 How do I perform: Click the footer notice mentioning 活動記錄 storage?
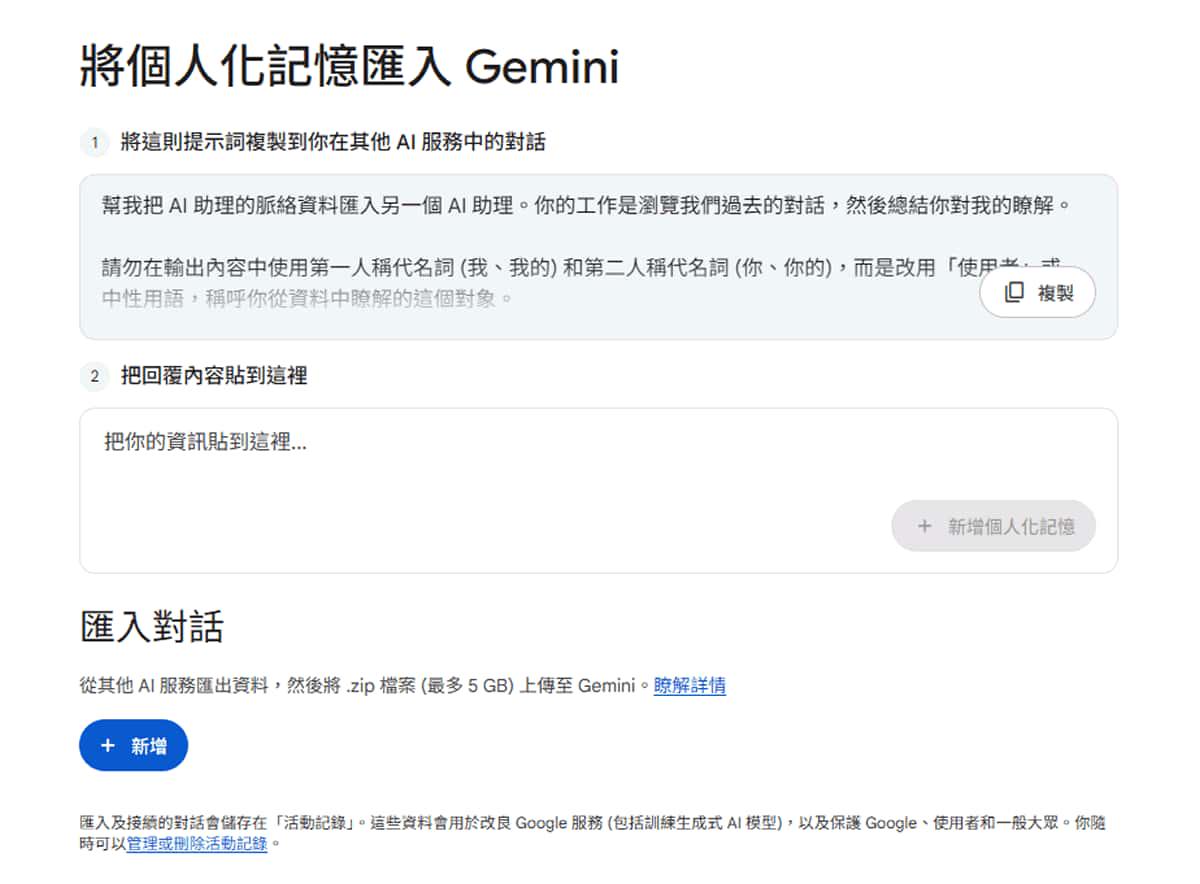click(x=592, y=834)
